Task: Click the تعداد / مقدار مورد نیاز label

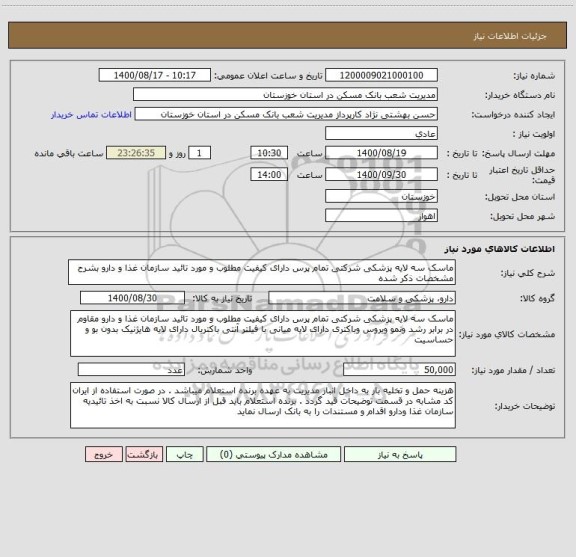Action: [513, 370]
